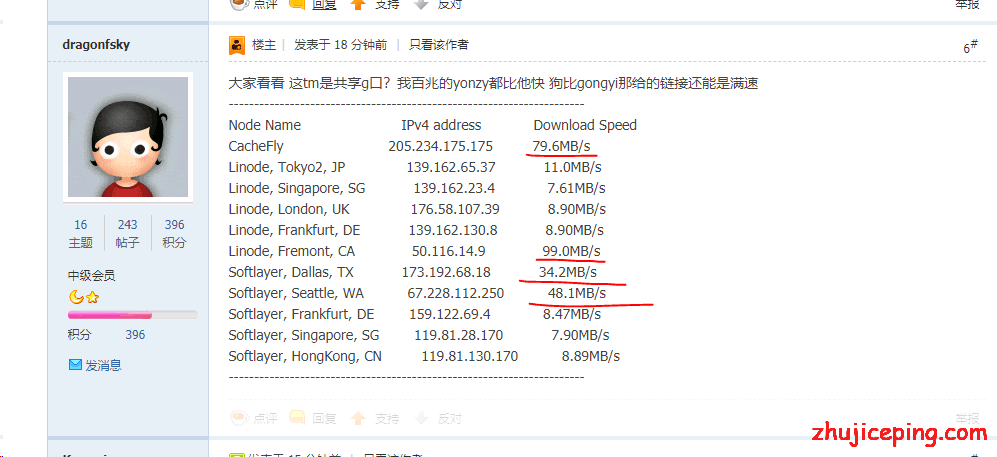
Task: Select the IP 139.162.23.4
Action: click(x=455, y=188)
